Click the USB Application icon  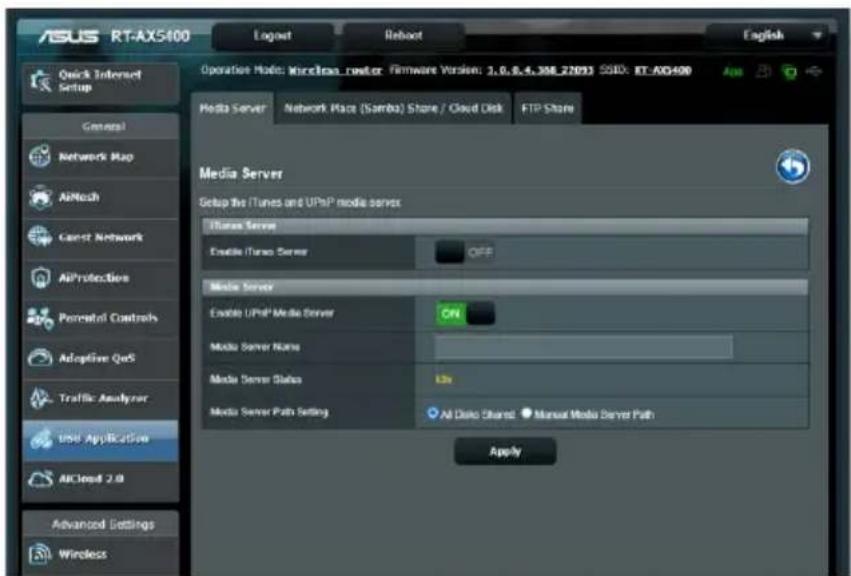40,439
